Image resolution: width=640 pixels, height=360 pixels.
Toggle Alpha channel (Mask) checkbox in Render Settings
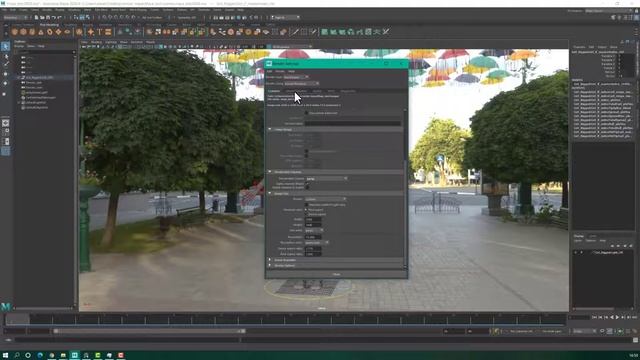[x=307, y=184]
